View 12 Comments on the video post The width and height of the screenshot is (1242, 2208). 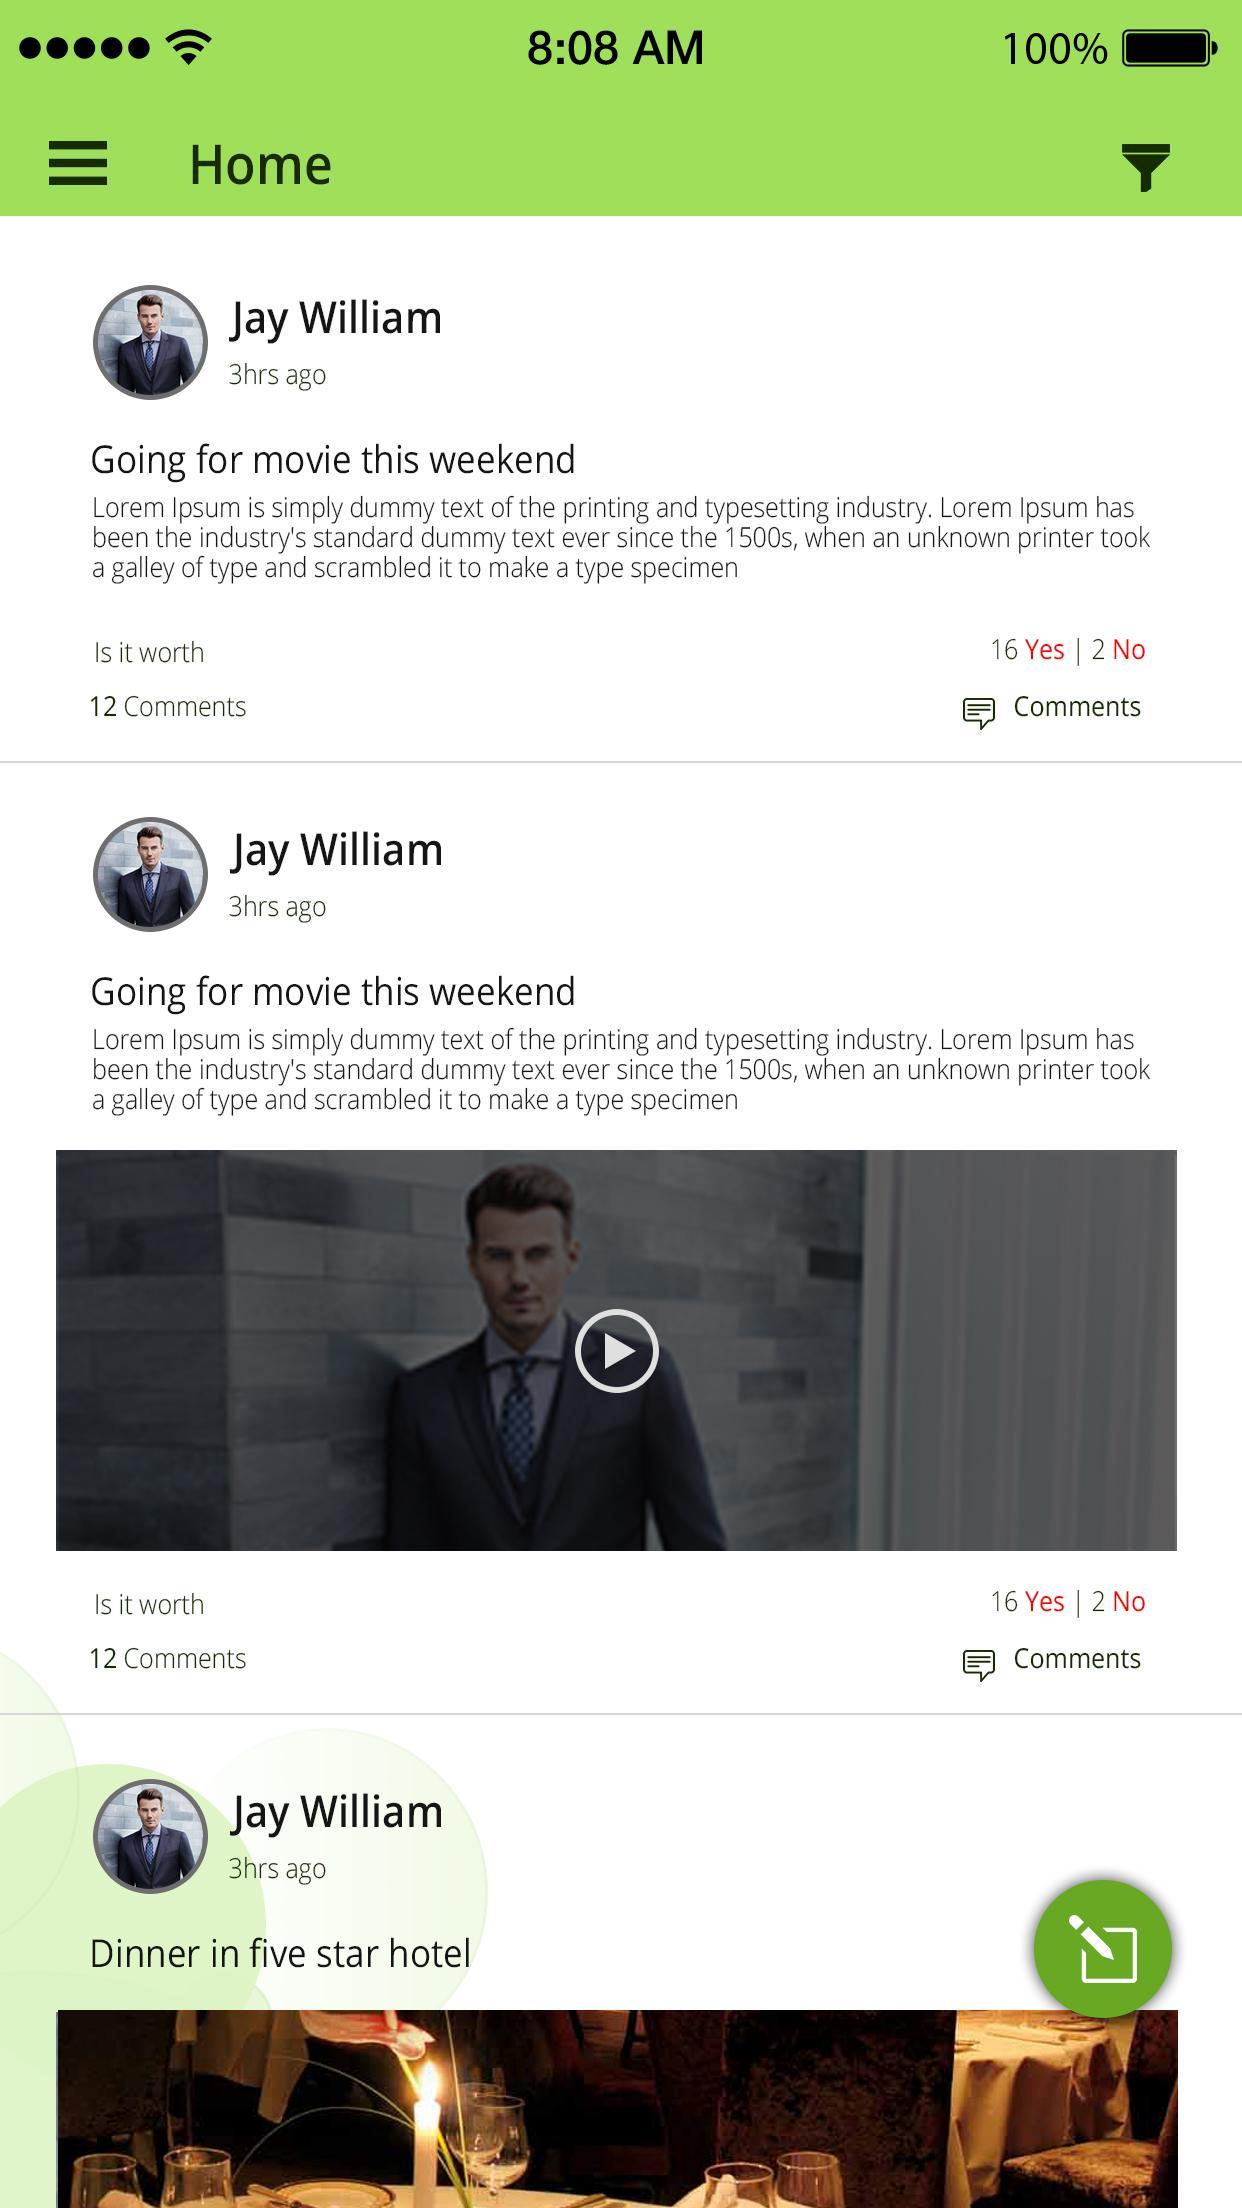[x=168, y=1659]
